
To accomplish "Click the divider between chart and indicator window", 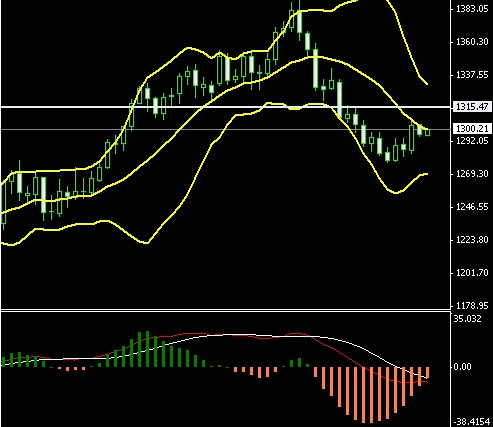I will [226, 311].
